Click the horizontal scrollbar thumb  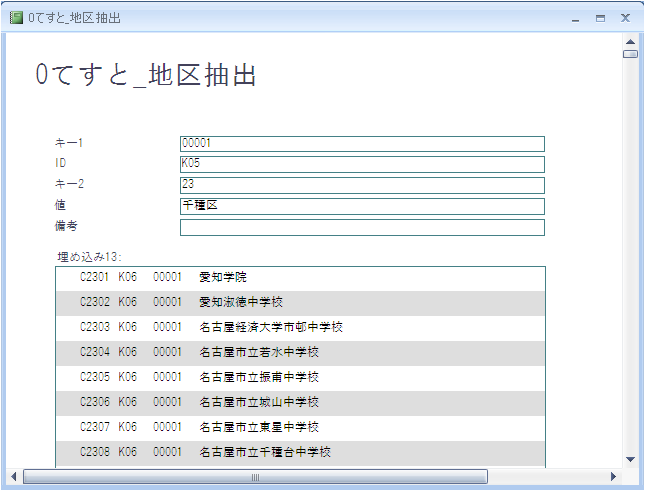pyautogui.click(x=255, y=477)
